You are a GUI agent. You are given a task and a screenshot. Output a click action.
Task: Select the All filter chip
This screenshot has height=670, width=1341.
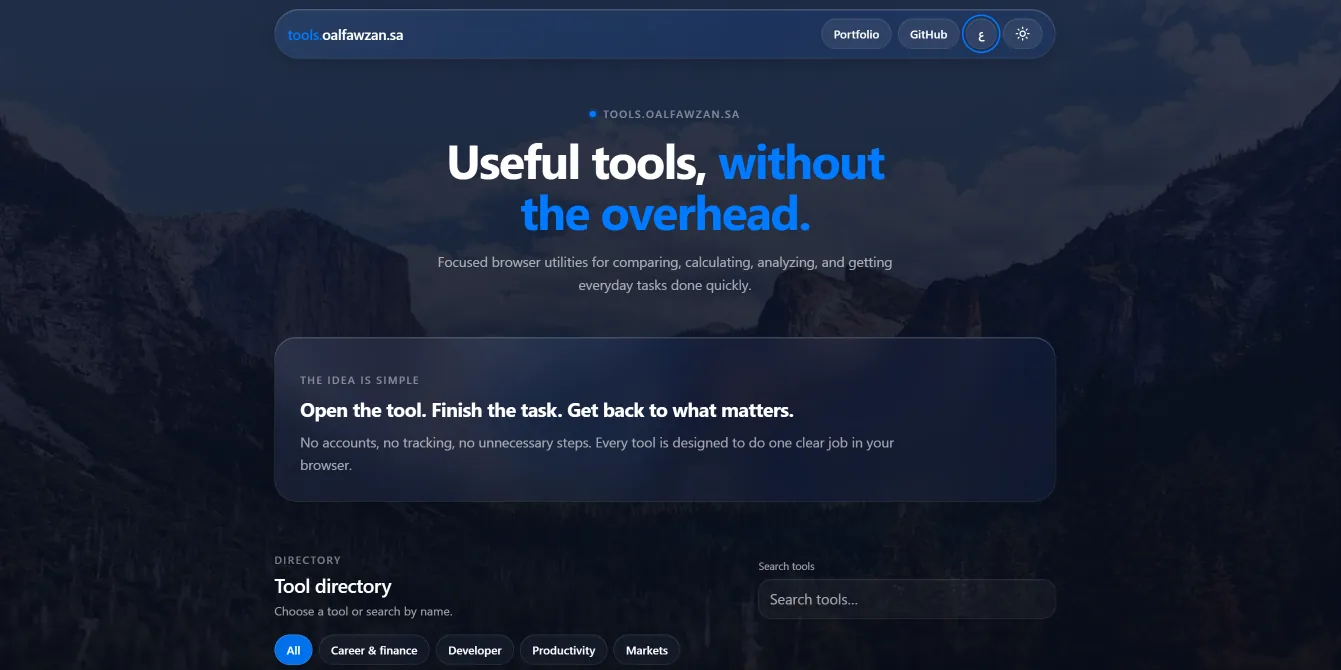pos(293,650)
